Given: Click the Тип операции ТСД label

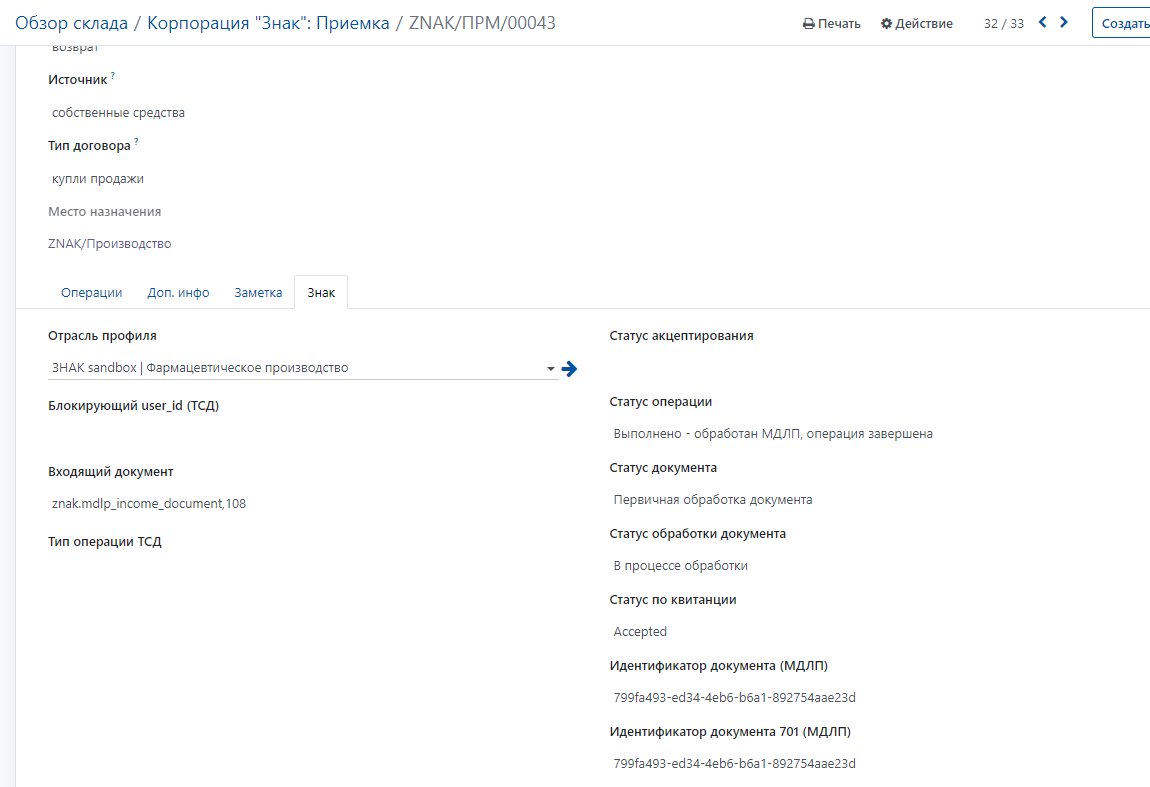Looking at the screenshot, I should [x=105, y=541].
